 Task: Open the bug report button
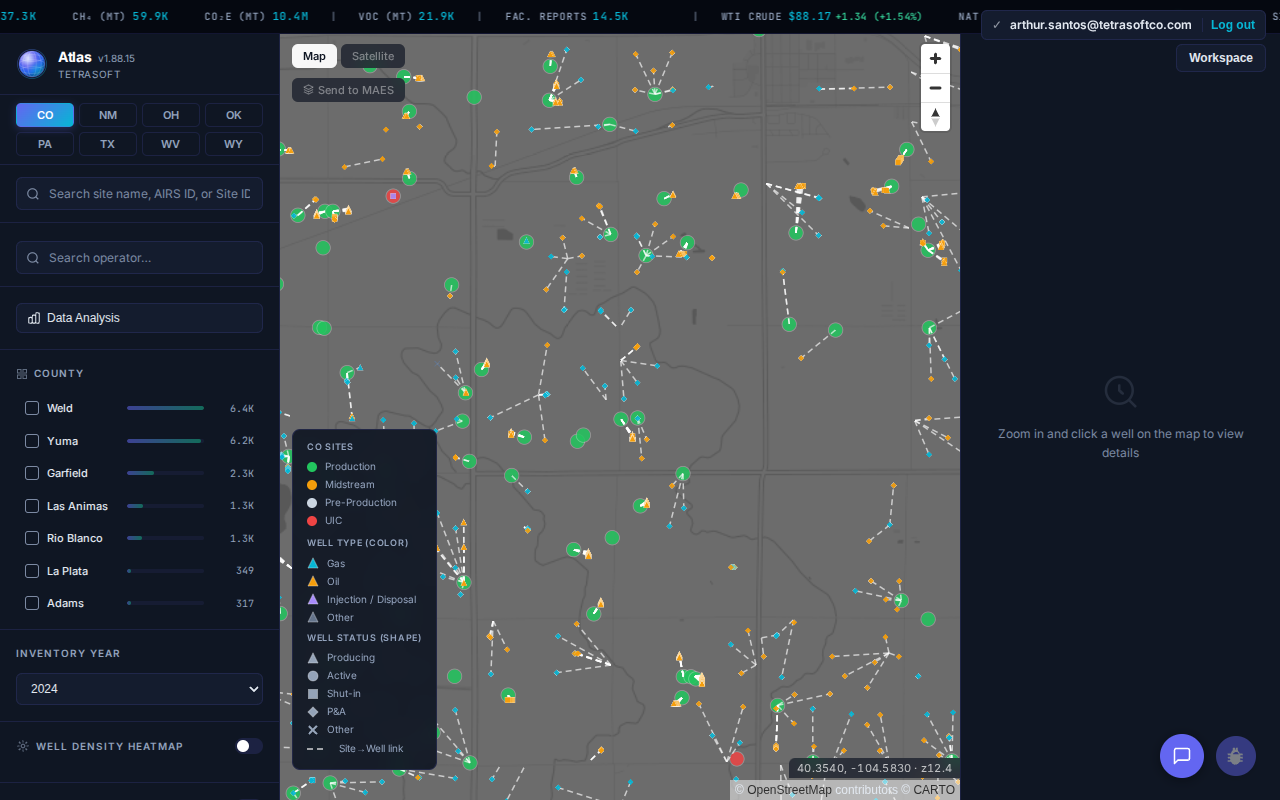(x=1236, y=756)
